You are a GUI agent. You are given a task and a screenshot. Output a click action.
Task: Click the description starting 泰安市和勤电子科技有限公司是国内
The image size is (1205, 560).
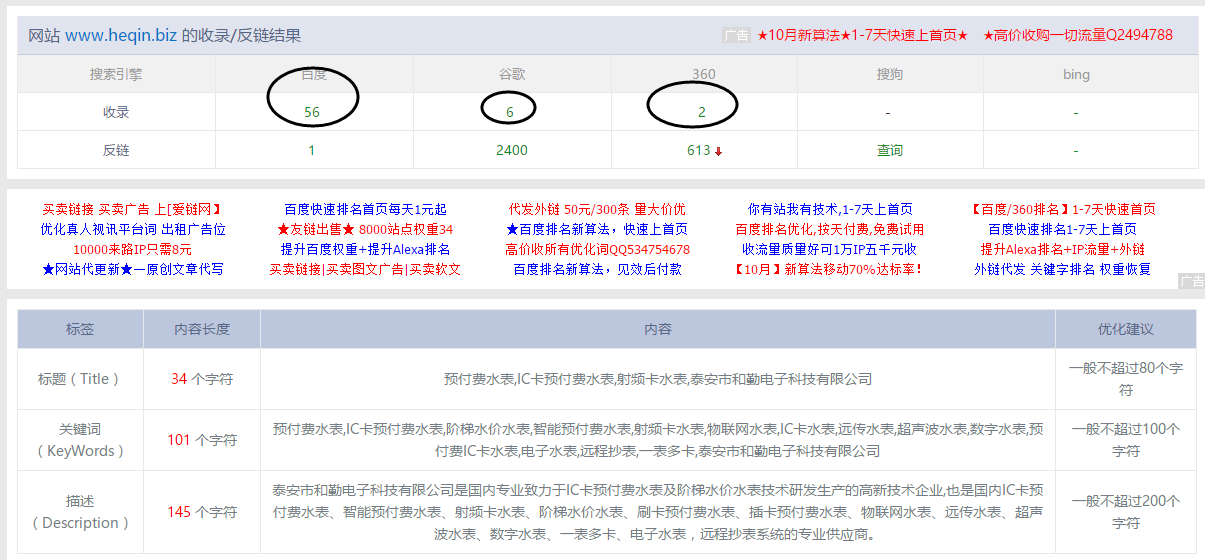(x=658, y=511)
